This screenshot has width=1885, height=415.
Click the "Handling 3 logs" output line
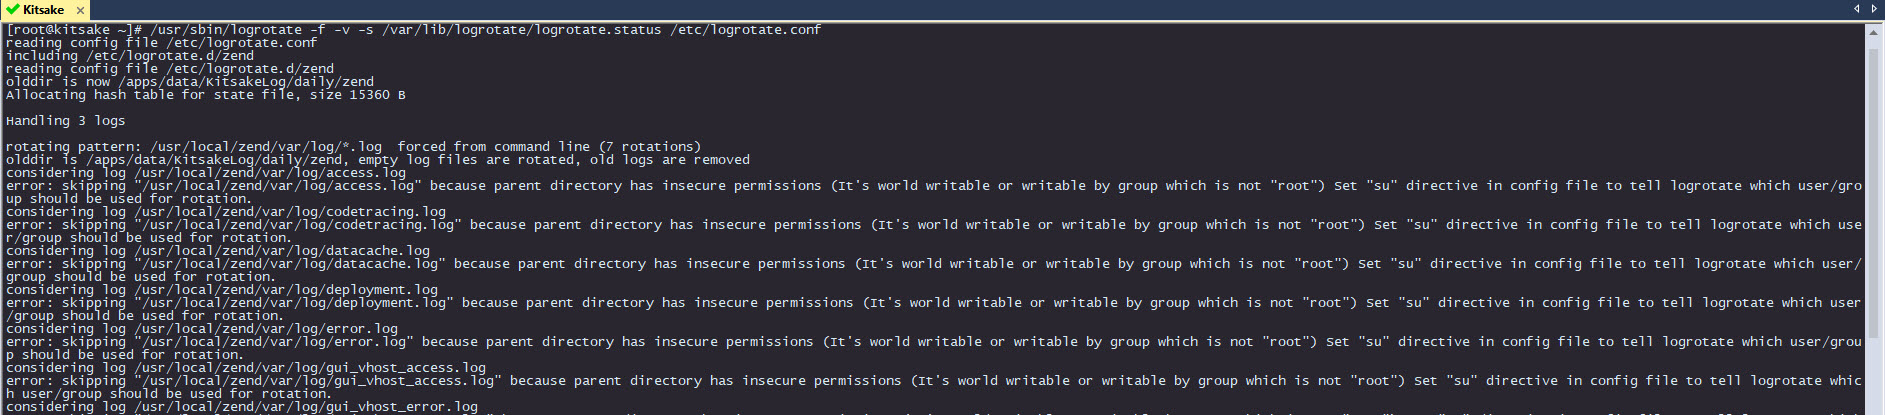coord(66,121)
